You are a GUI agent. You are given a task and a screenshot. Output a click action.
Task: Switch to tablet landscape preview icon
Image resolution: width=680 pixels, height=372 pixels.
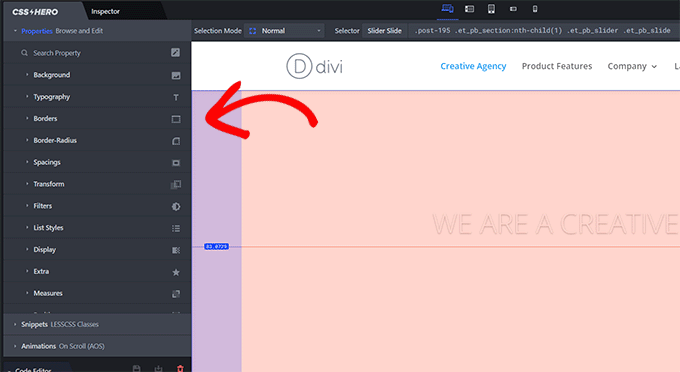469,9
